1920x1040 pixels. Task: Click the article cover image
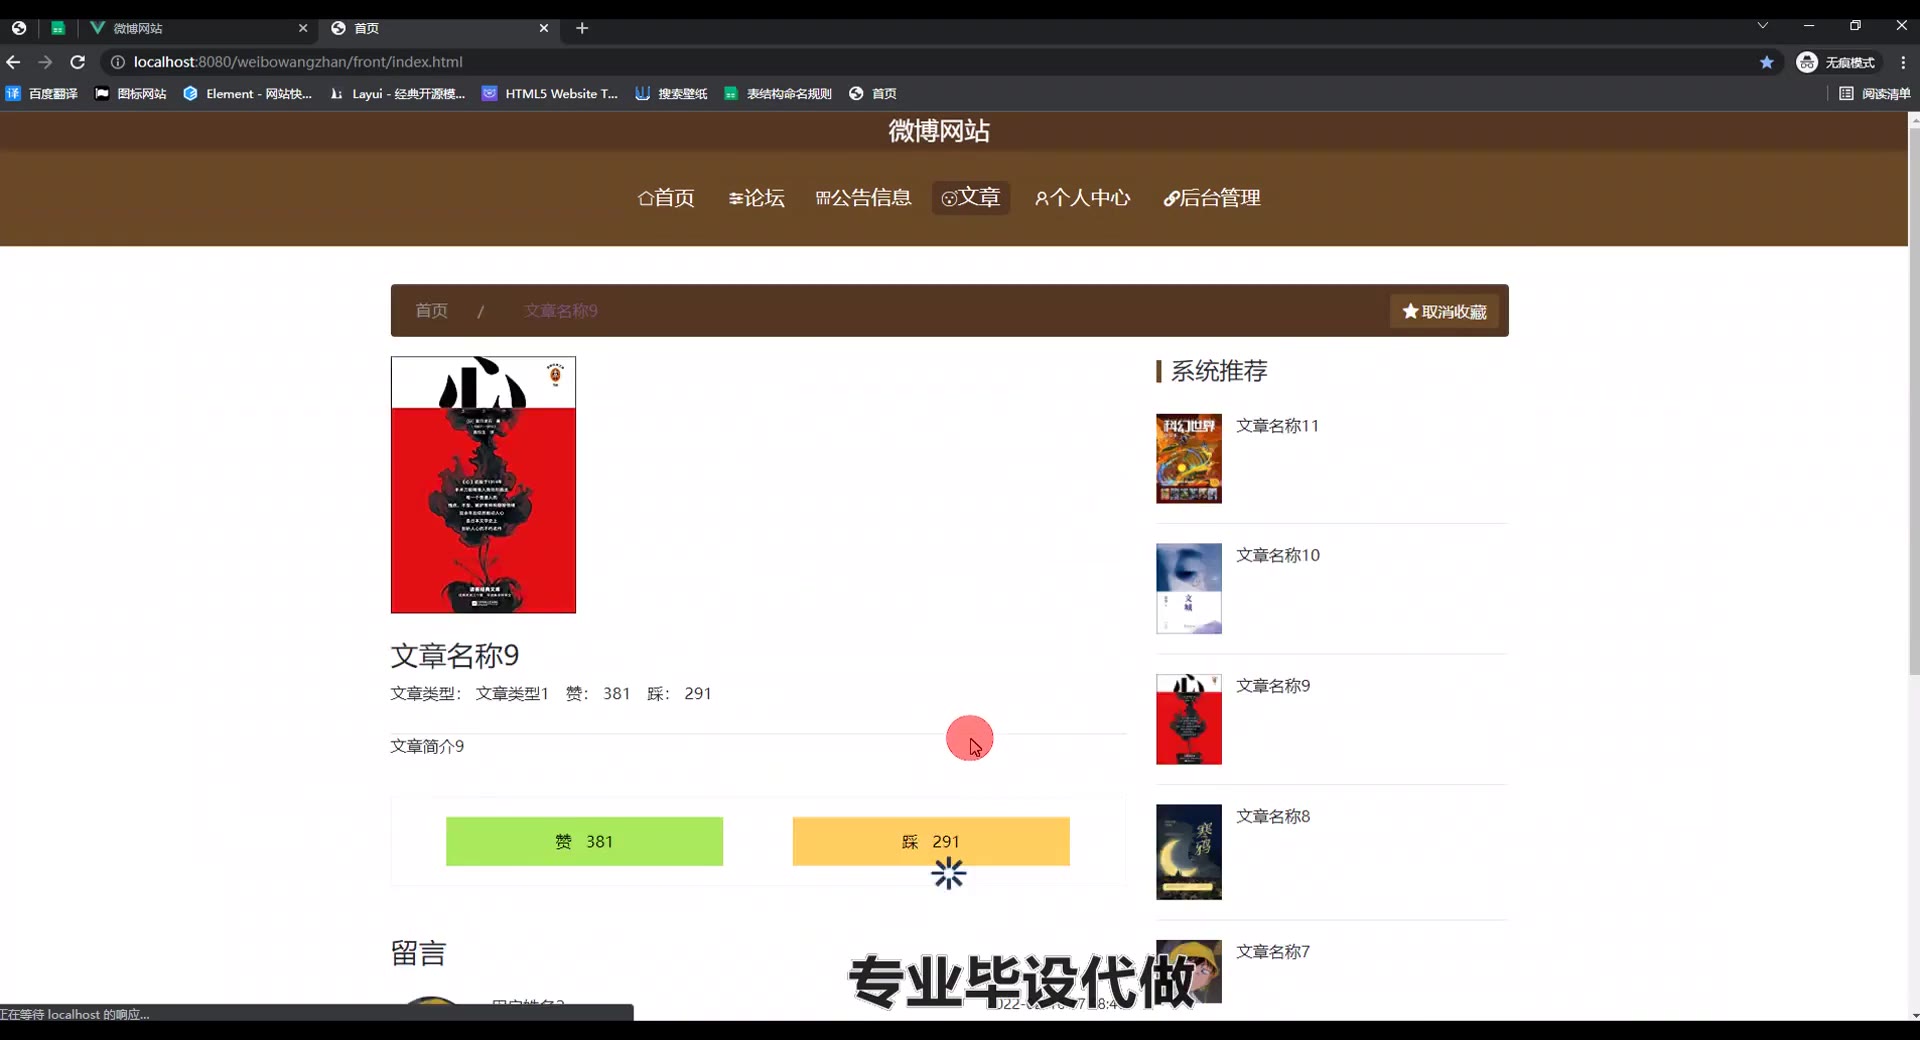tap(483, 485)
